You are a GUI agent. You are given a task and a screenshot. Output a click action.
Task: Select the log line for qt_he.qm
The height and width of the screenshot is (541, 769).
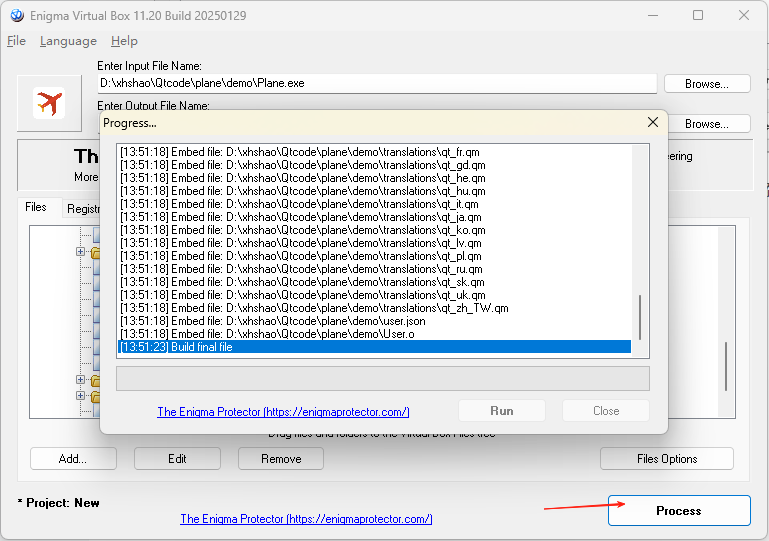click(x=375, y=178)
